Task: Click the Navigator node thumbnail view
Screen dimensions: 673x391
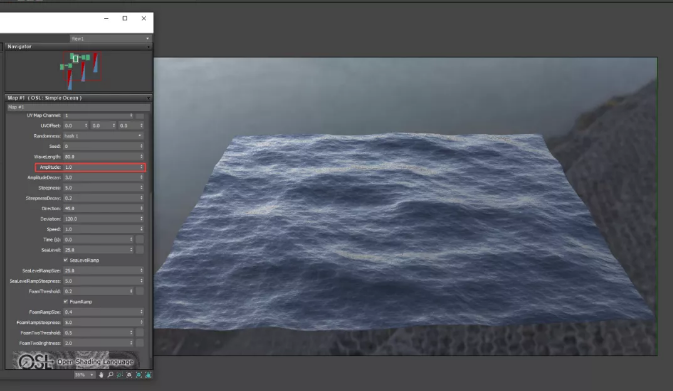Action: coord(78,71)
